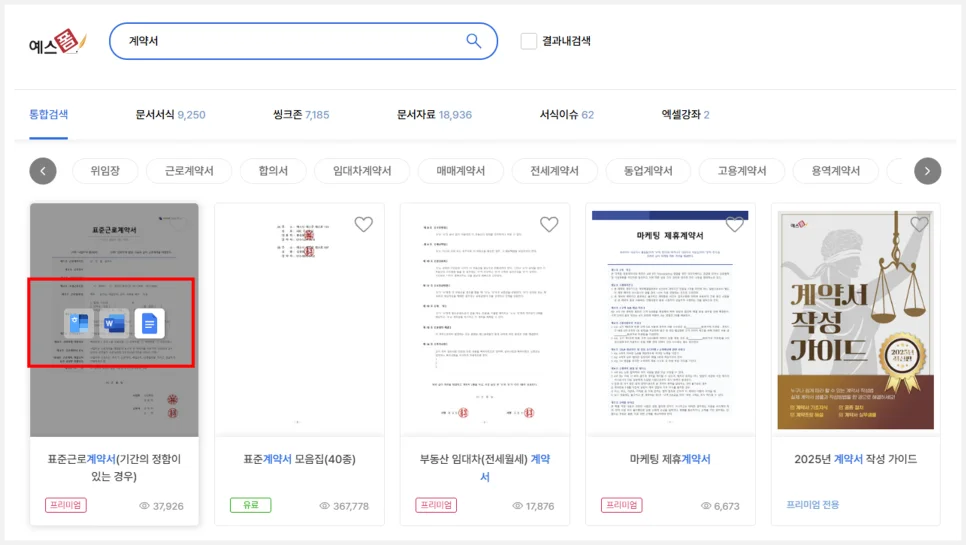This screenshot has height=545, width=966.
Task: Go to the 문서자료 tab
Action: click(x=434, y=115)
